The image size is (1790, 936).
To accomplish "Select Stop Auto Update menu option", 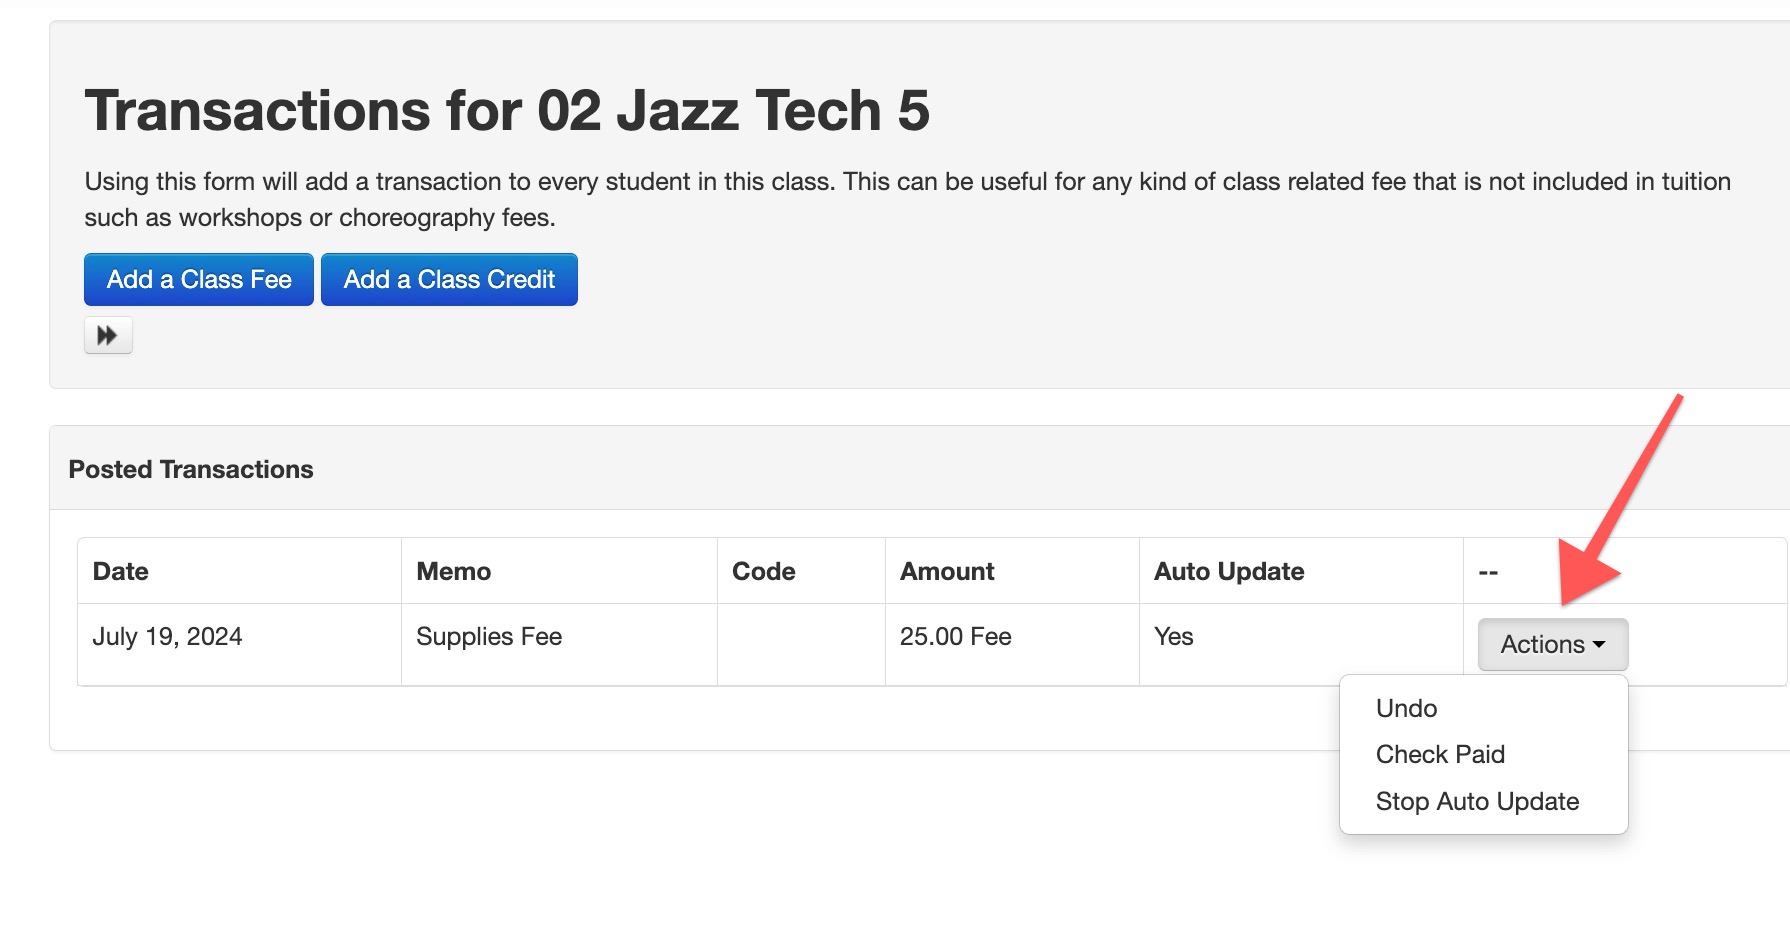I will pyautogui.click(x=1477, y=801).
